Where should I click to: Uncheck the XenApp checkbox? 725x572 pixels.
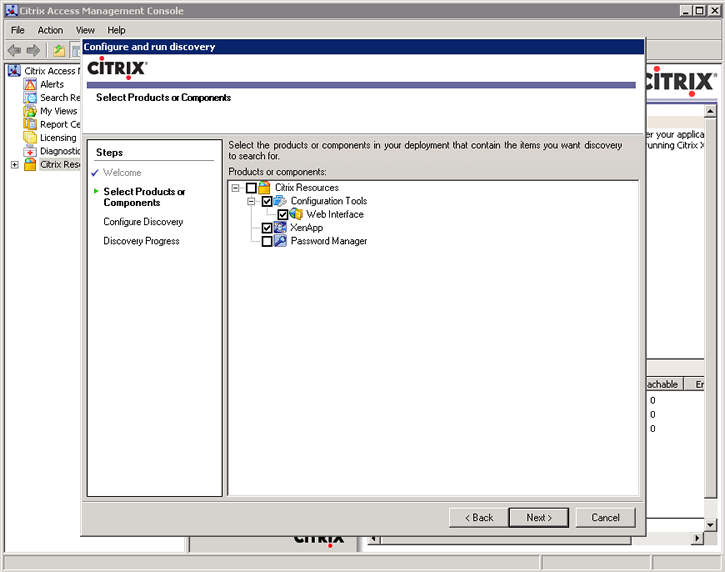tap(267, 228)
